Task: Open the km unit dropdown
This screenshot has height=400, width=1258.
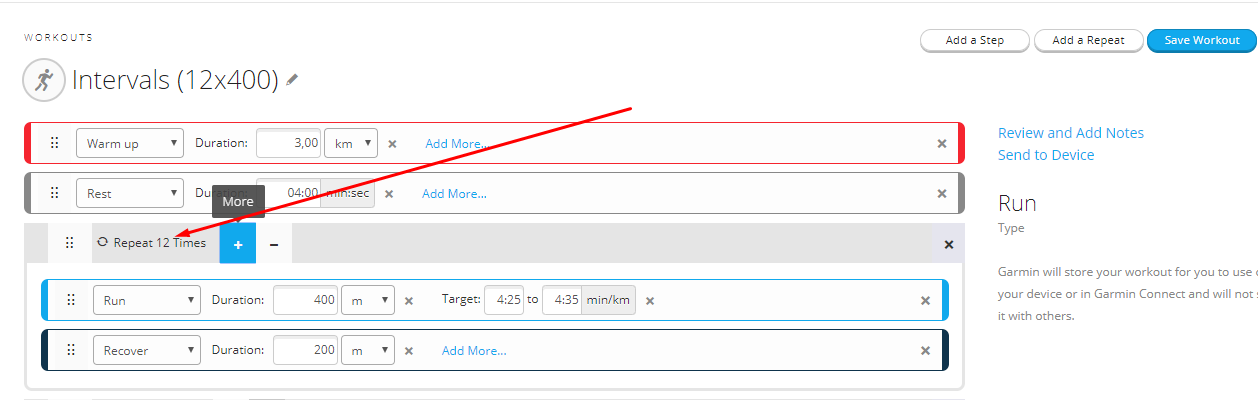Action: (x=355, y=143)
